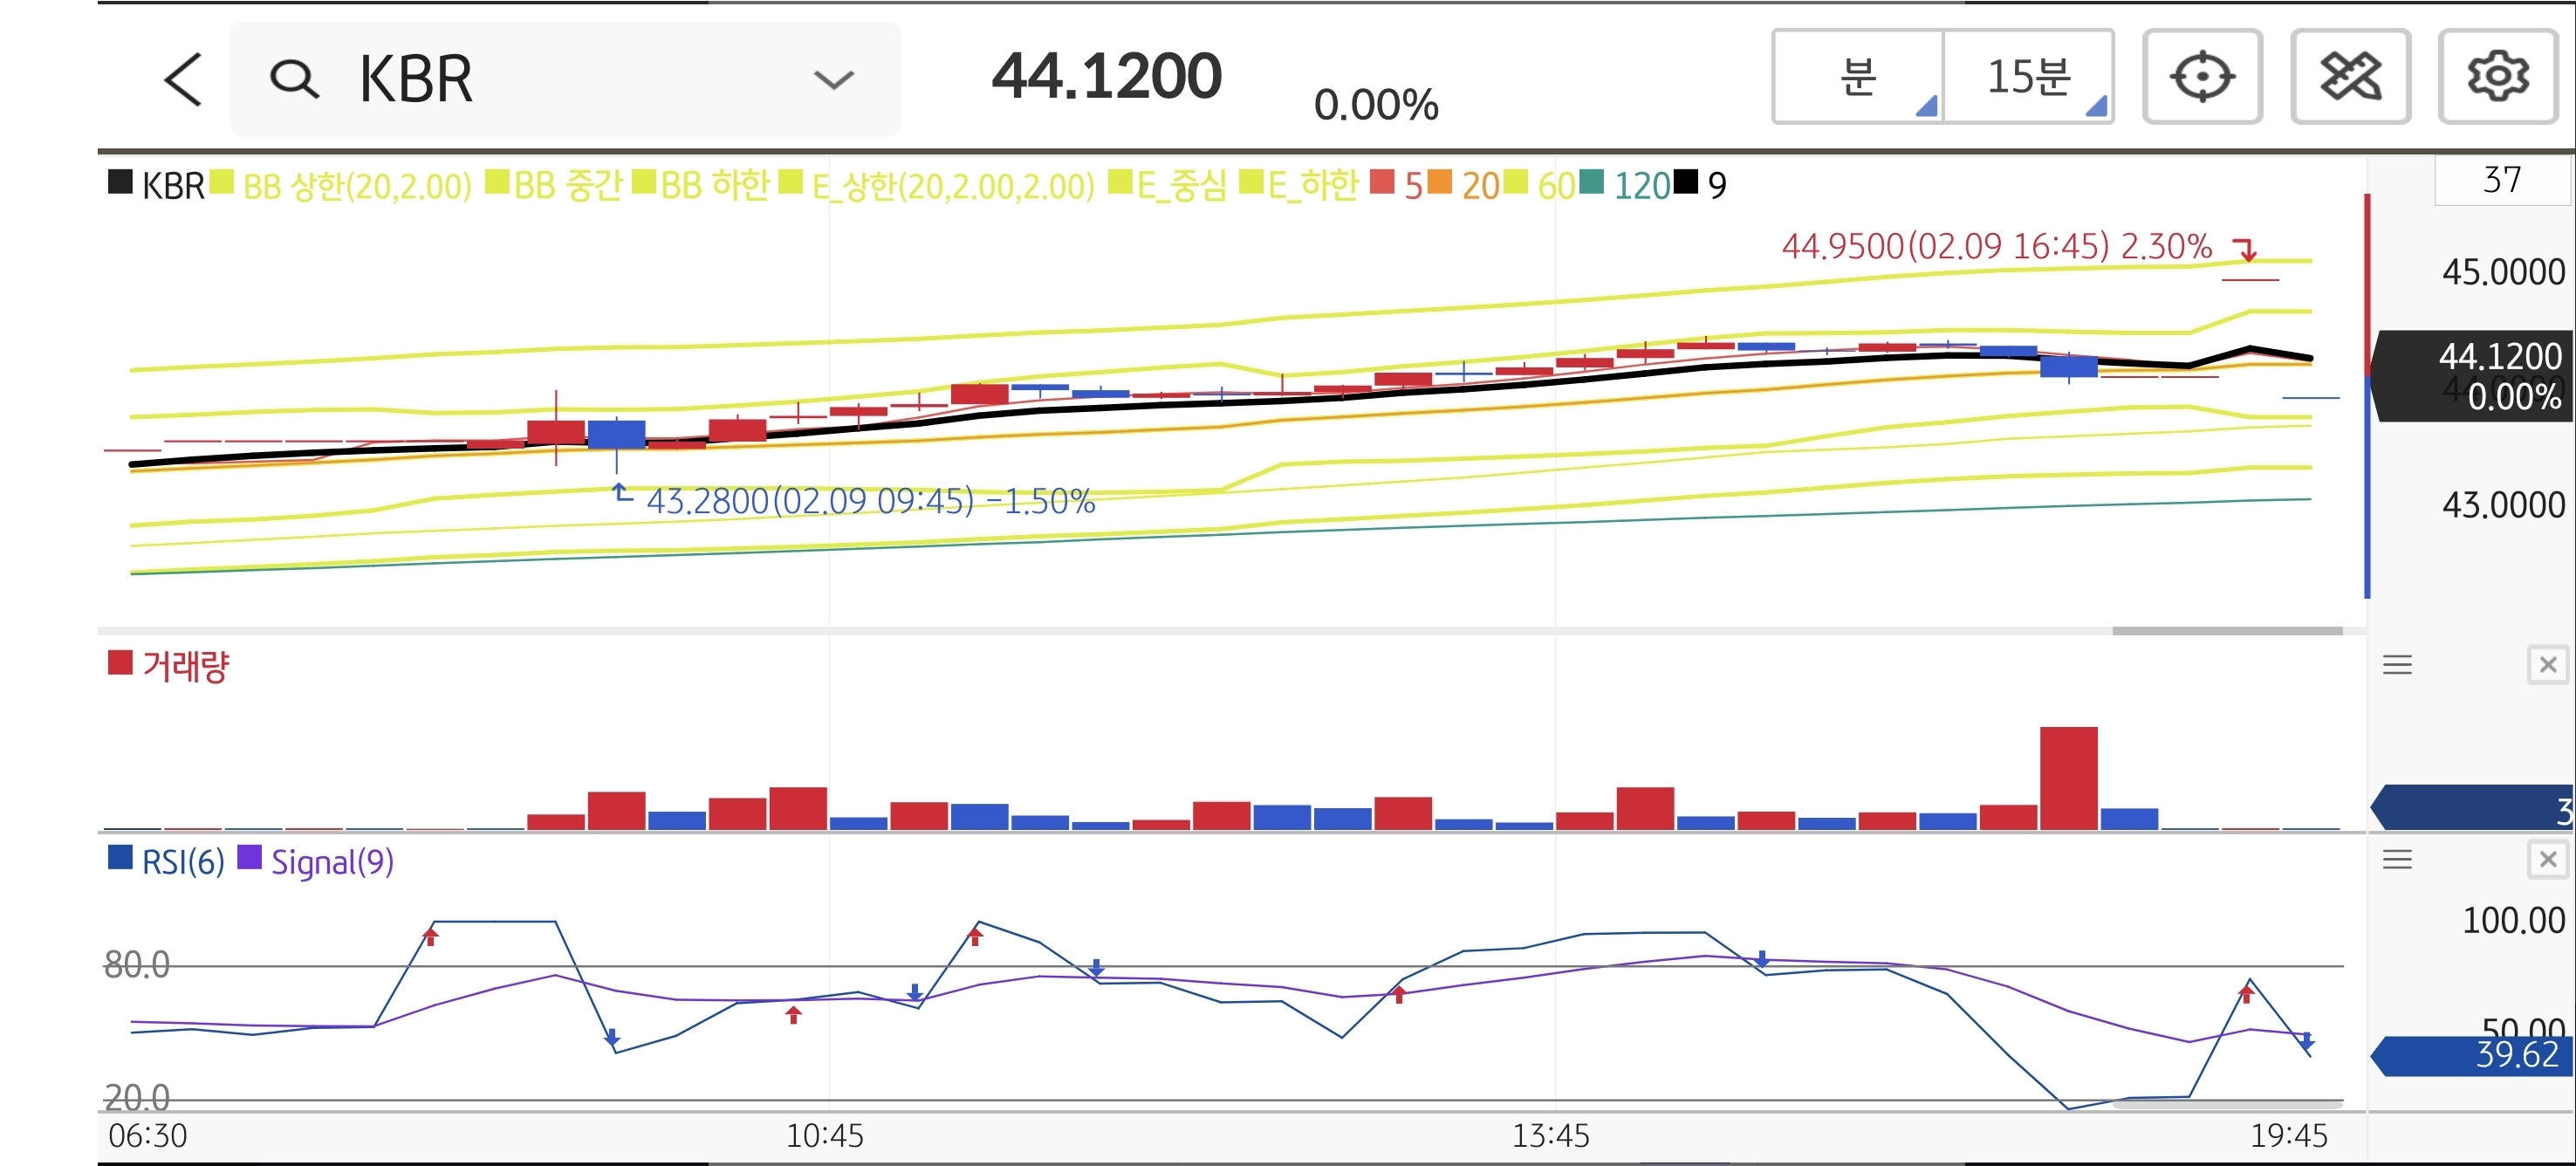The width and height of the screenshot is (2576, 1166).
Task: Close the RSI indicator panel
Action: tap(2547, 859)
